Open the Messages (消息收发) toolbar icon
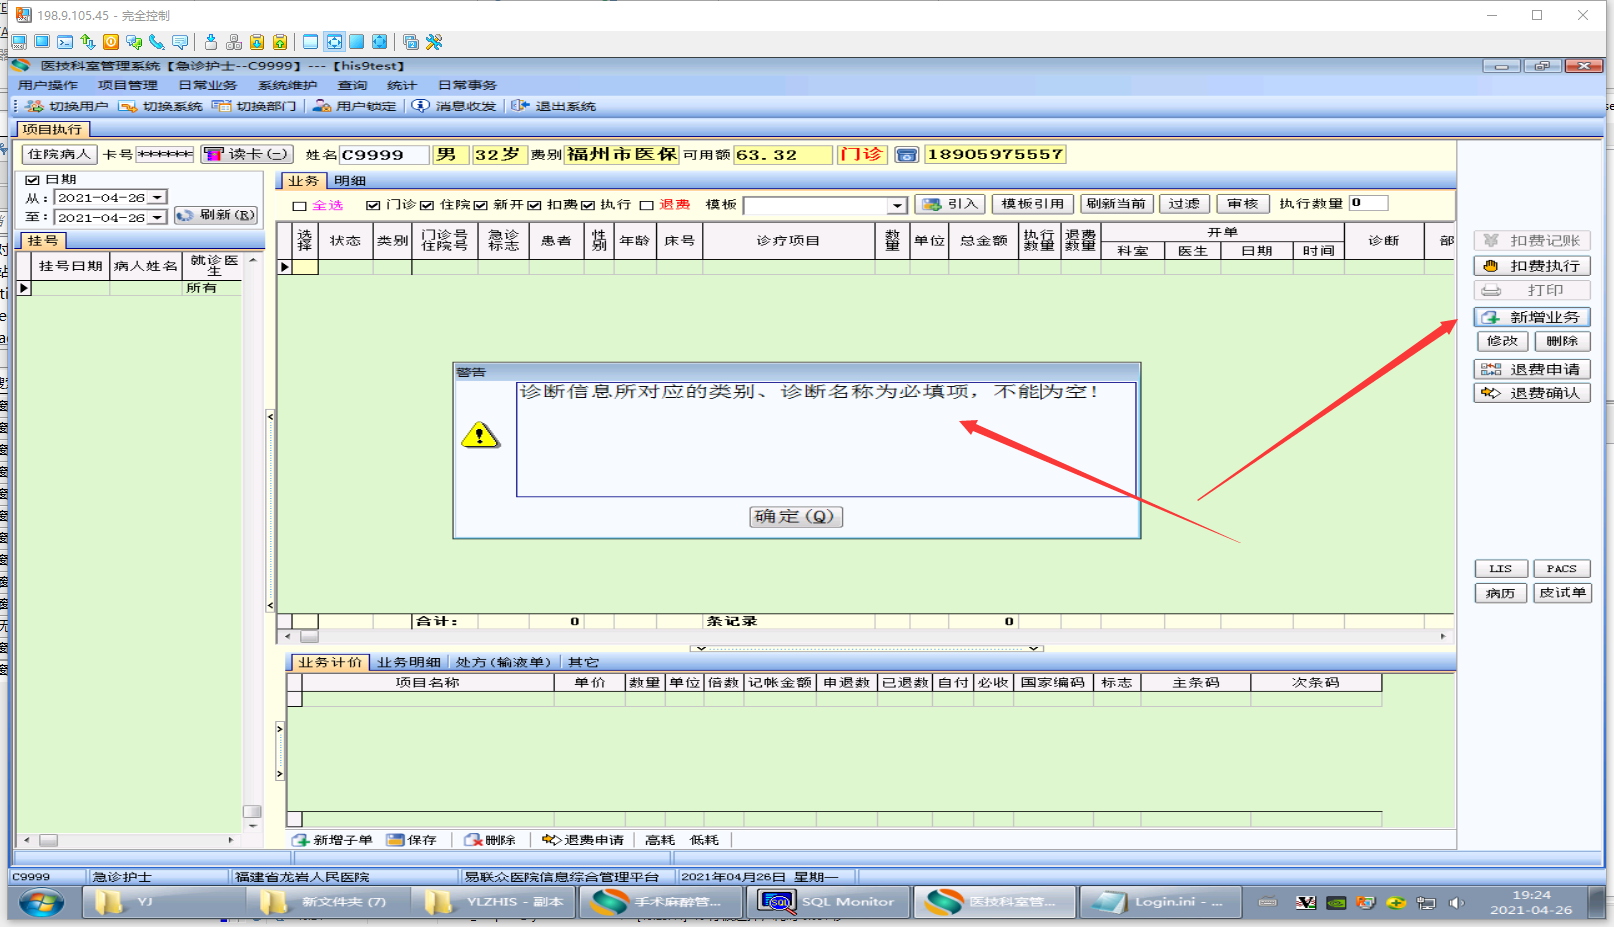The width and height of the screenshot is (1614, 927). click(x=421, y=106)
